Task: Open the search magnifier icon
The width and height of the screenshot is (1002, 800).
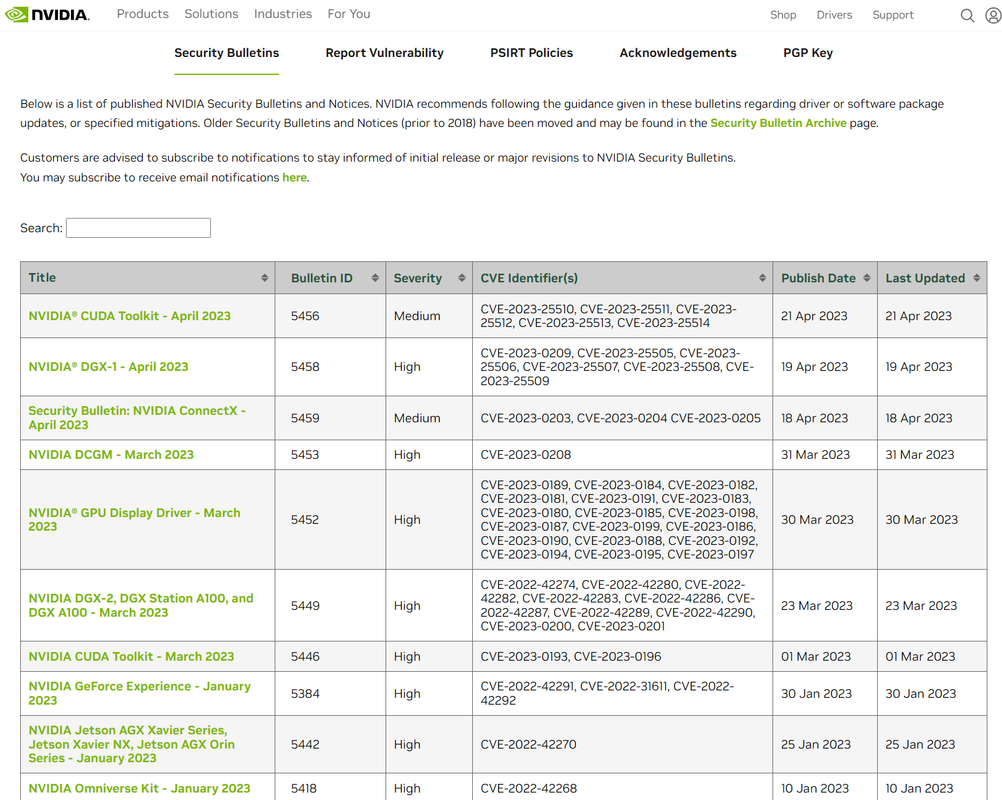Action: coord(967,15)
